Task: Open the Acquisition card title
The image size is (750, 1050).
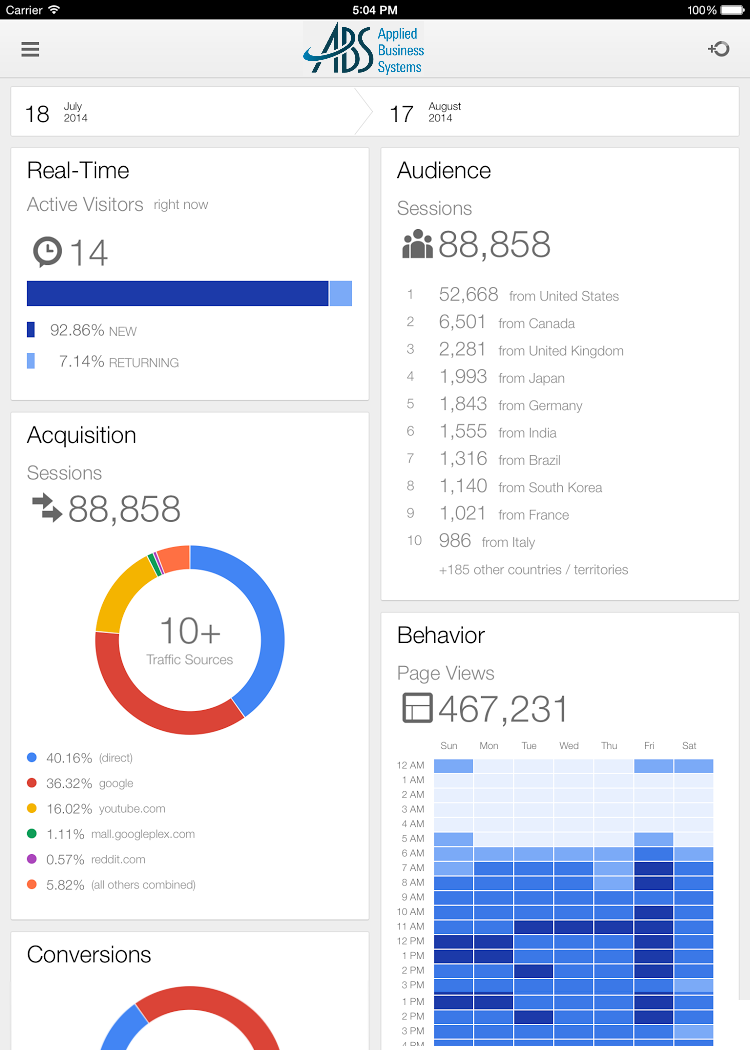Action: 82,435
